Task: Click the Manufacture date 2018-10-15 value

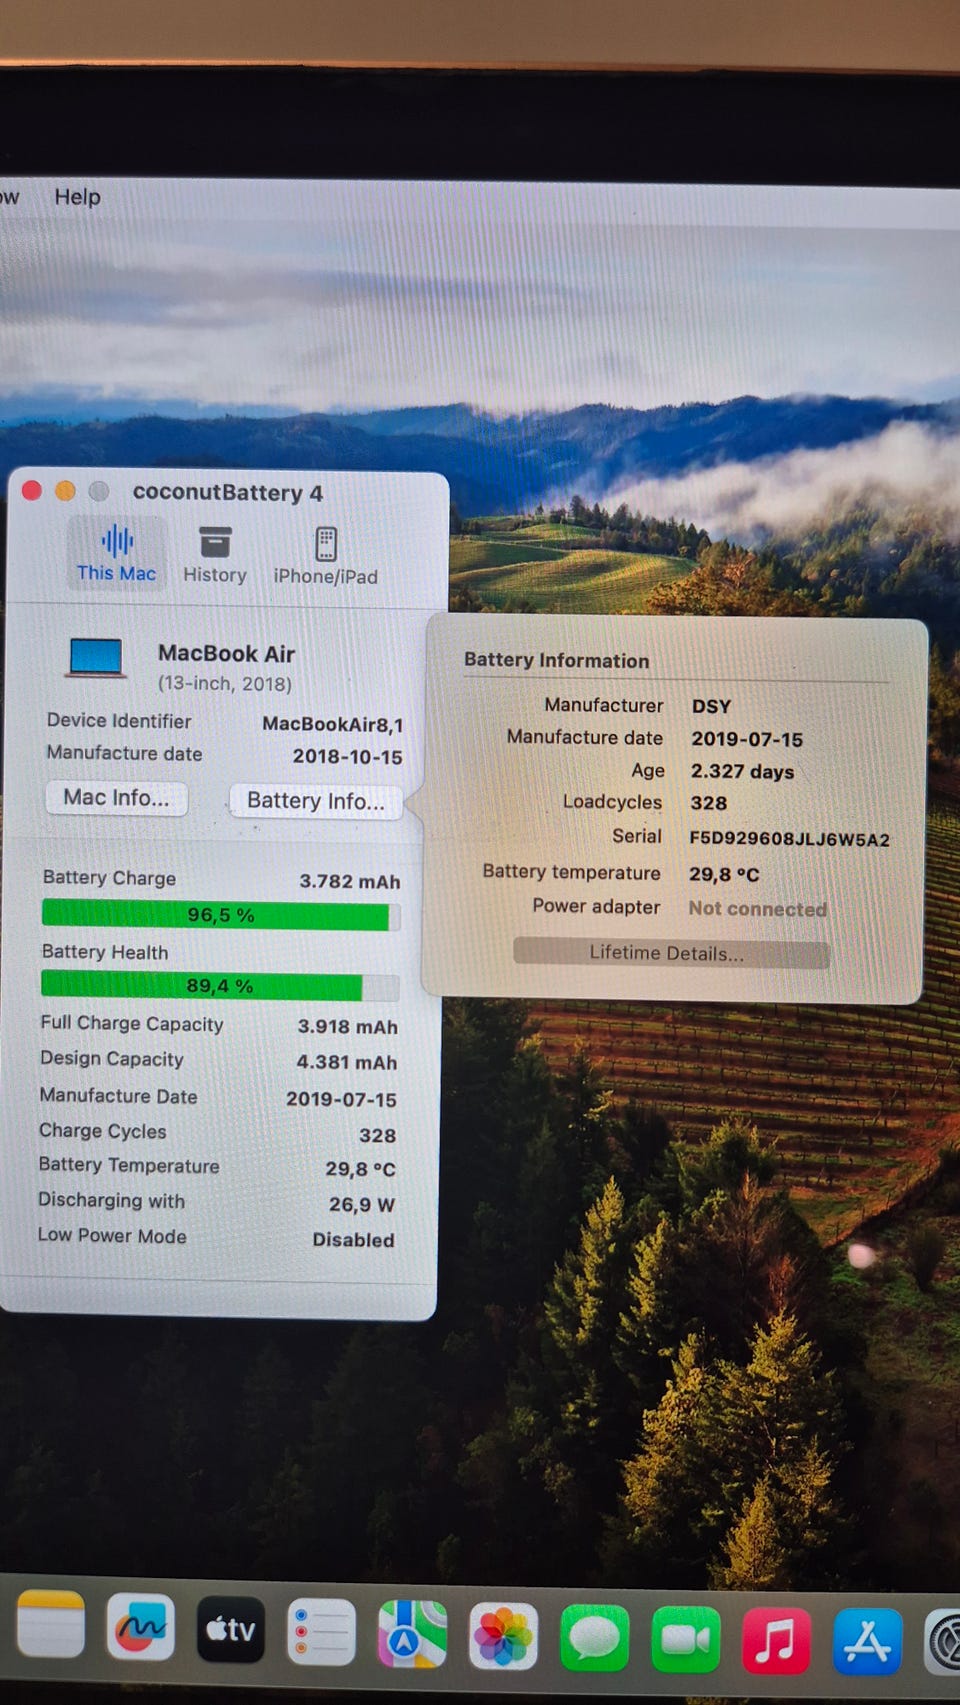Action: coord(347,757)
